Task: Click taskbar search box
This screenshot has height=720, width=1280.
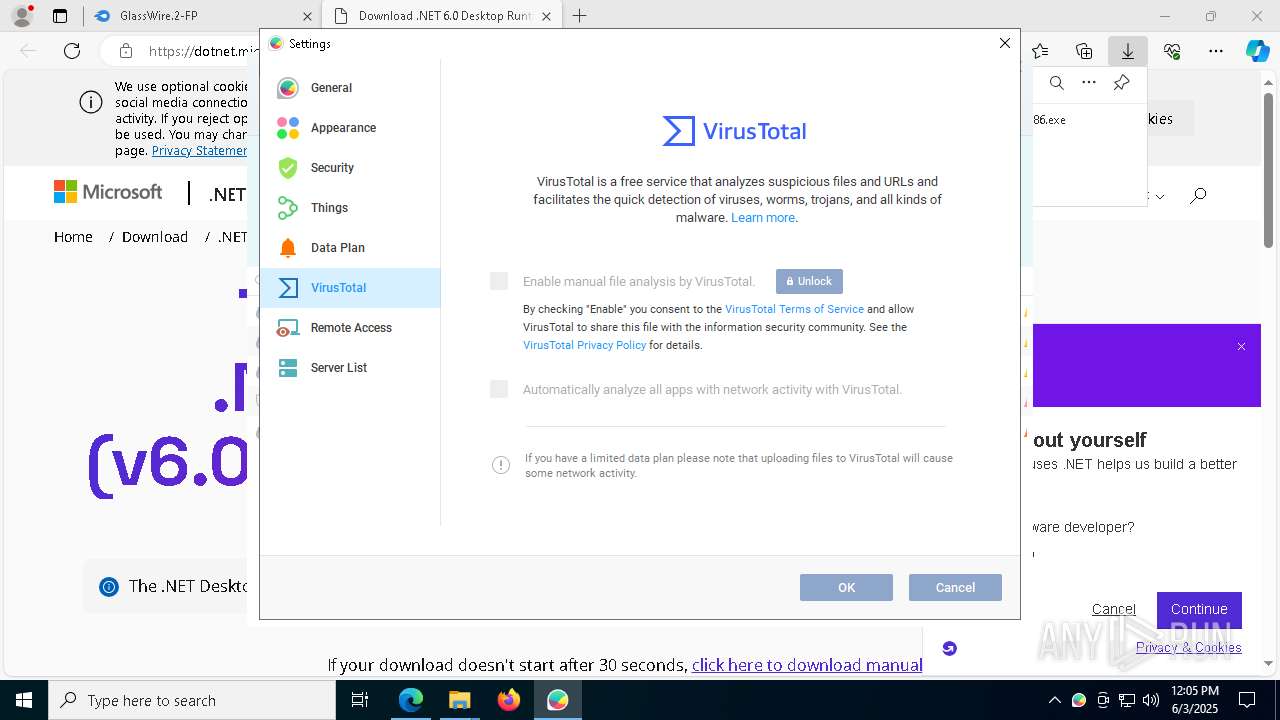Action: [192, 700]
